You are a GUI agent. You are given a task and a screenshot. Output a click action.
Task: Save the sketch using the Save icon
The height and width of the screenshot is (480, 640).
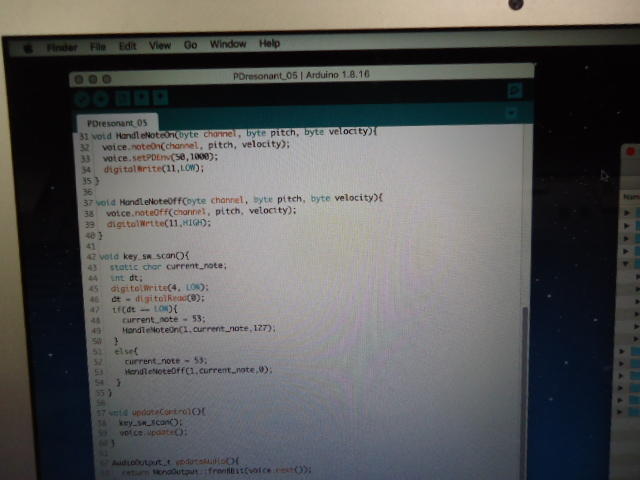[x=160, y=98]
